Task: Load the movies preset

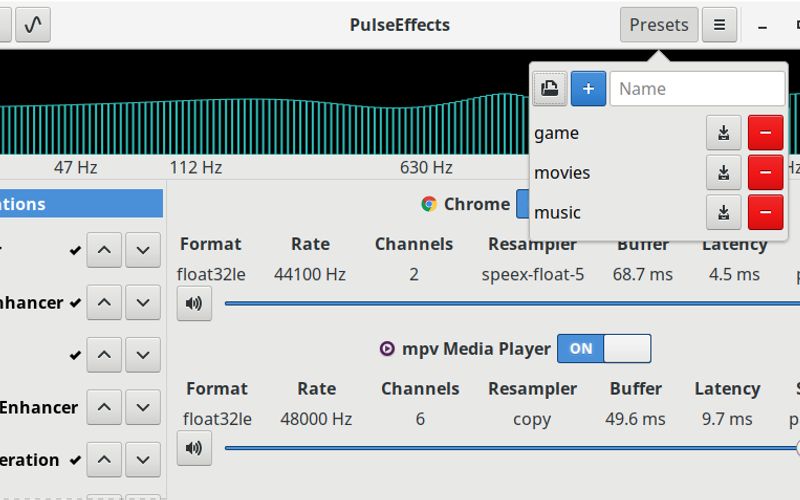Action: [x=562, y=173]
